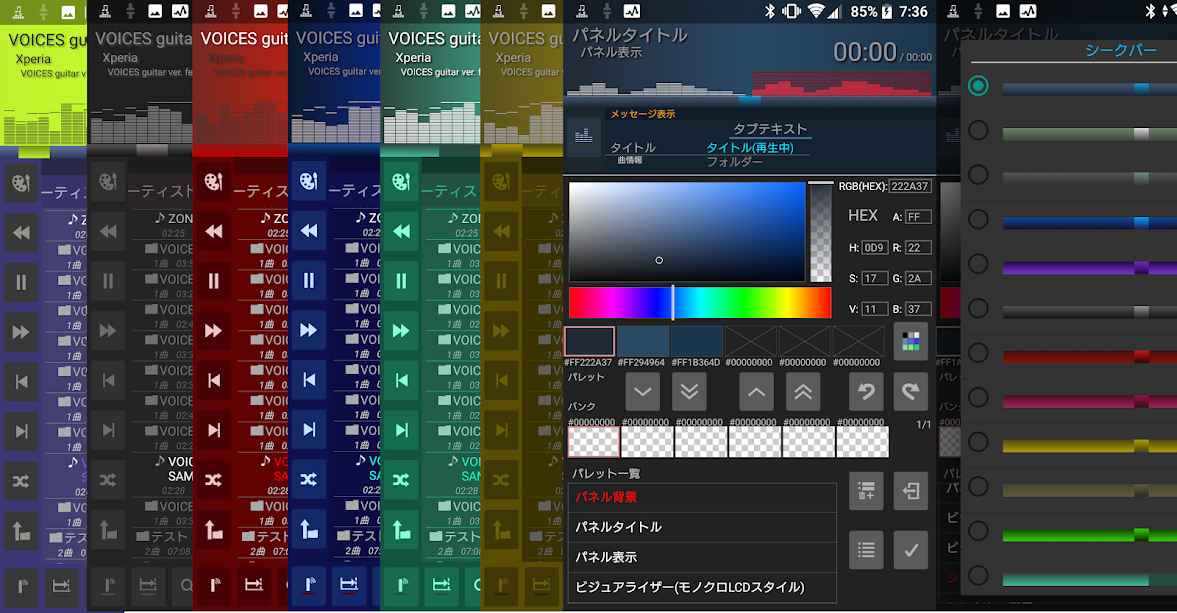Confirm colors with the checkmark button

pos(910,550)
